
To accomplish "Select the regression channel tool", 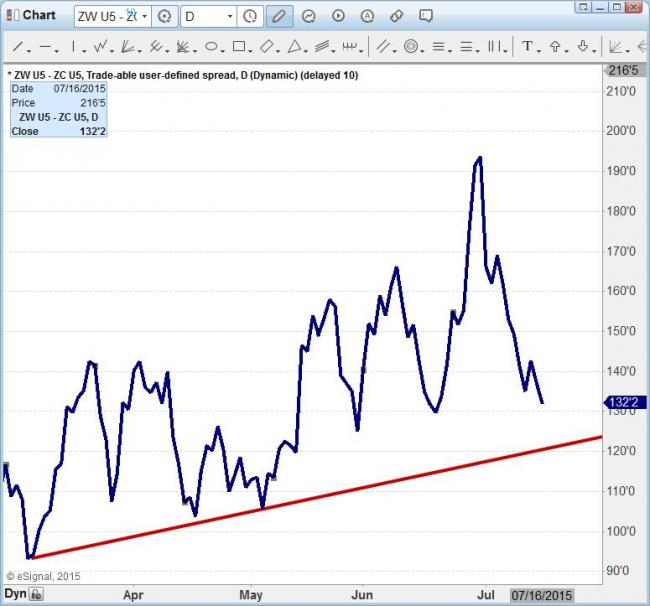I will [322, 46].
